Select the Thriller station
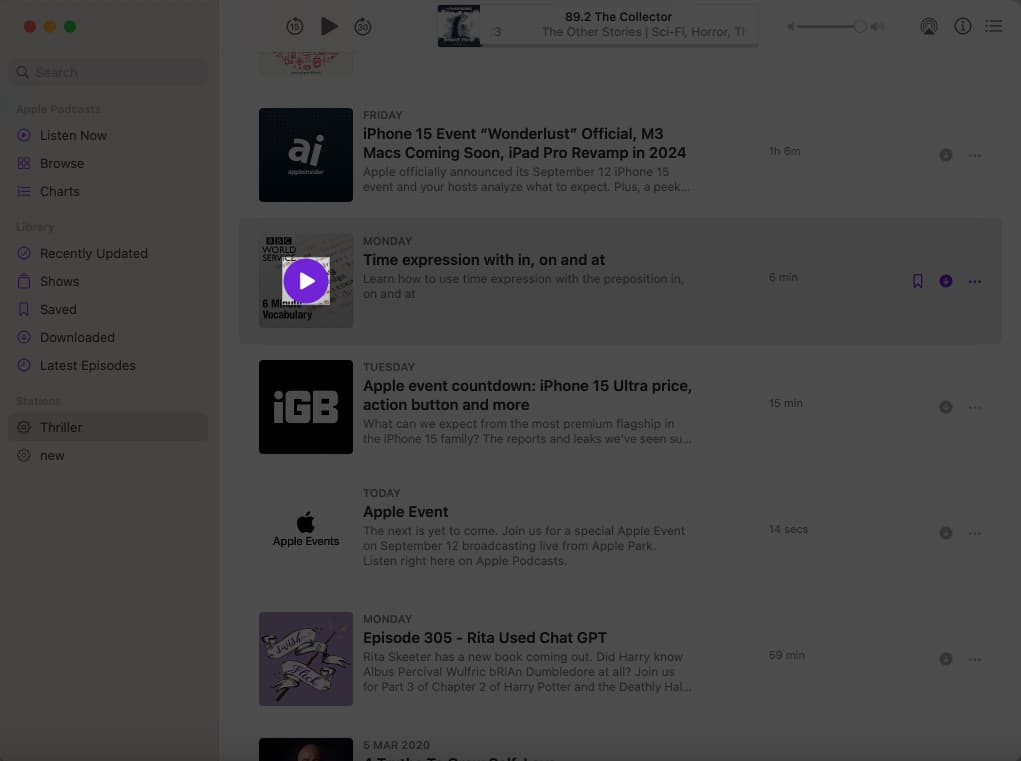Screen dimensions: 1021x761 [x=108, y=427]
